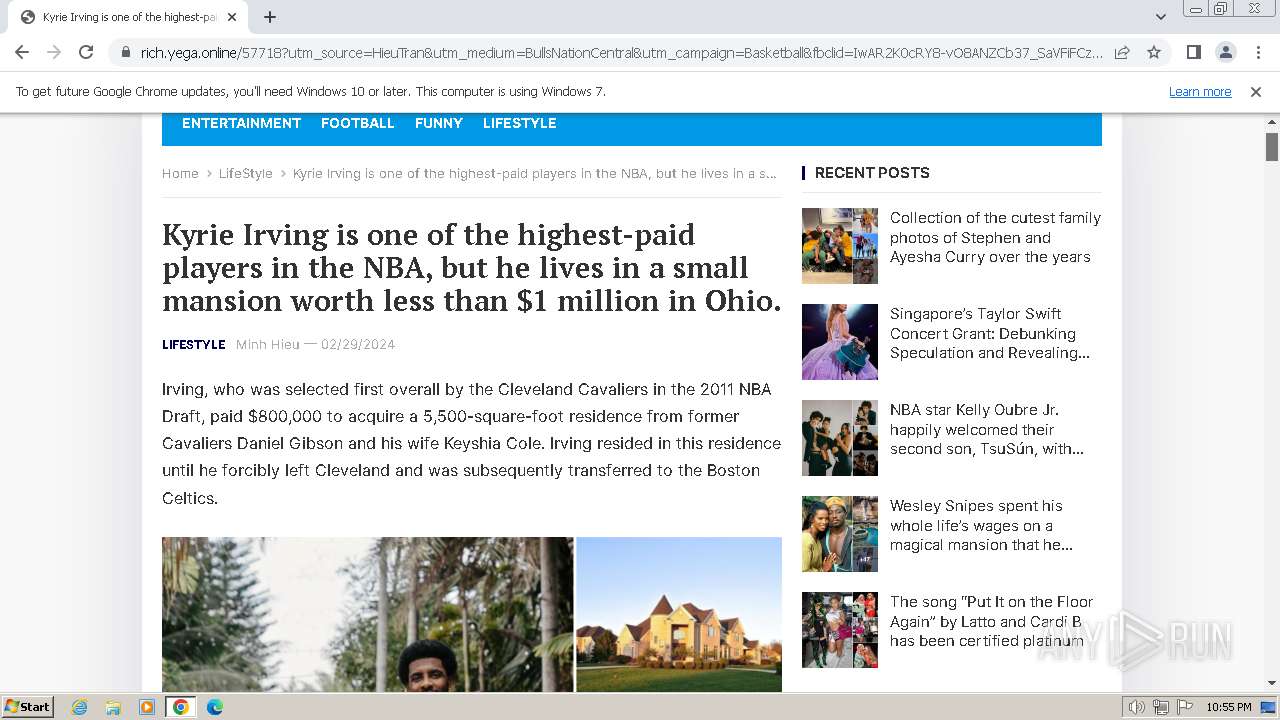This screenshot has height=720, width=1280.
Task: Click the clock showing 10:55 PM
Action: 1229,707
